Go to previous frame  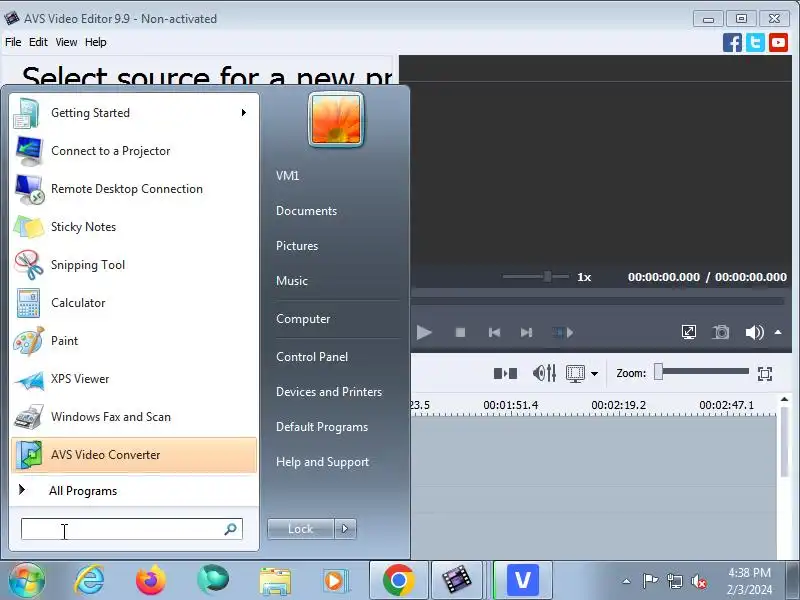[494, 333]
